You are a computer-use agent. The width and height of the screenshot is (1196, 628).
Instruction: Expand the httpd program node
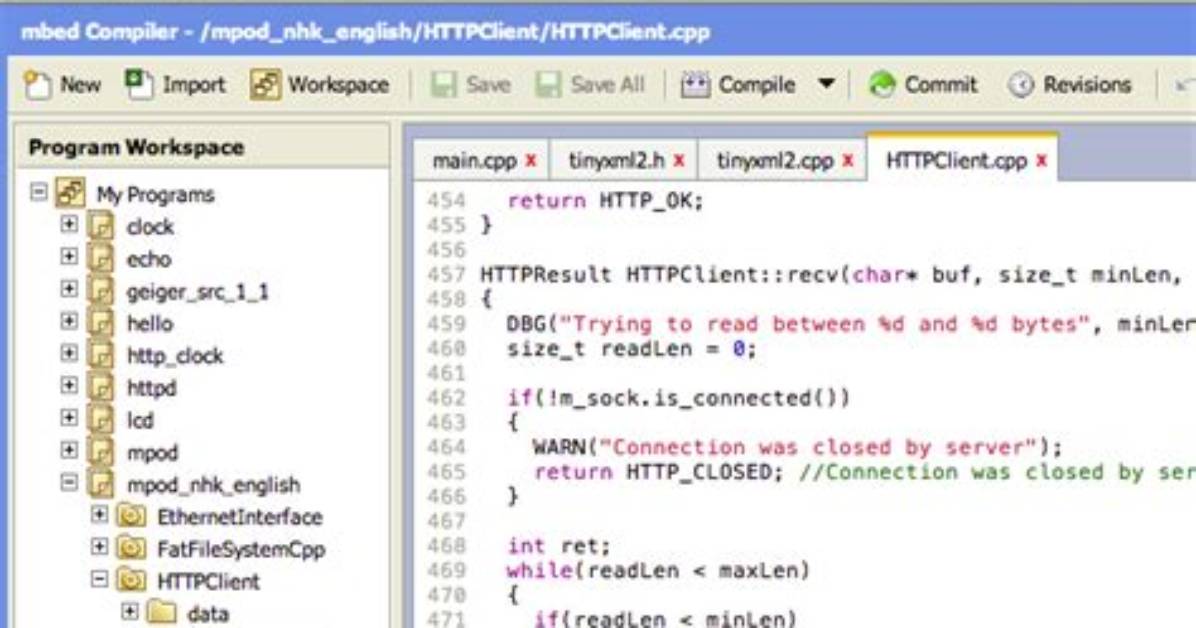69,385
